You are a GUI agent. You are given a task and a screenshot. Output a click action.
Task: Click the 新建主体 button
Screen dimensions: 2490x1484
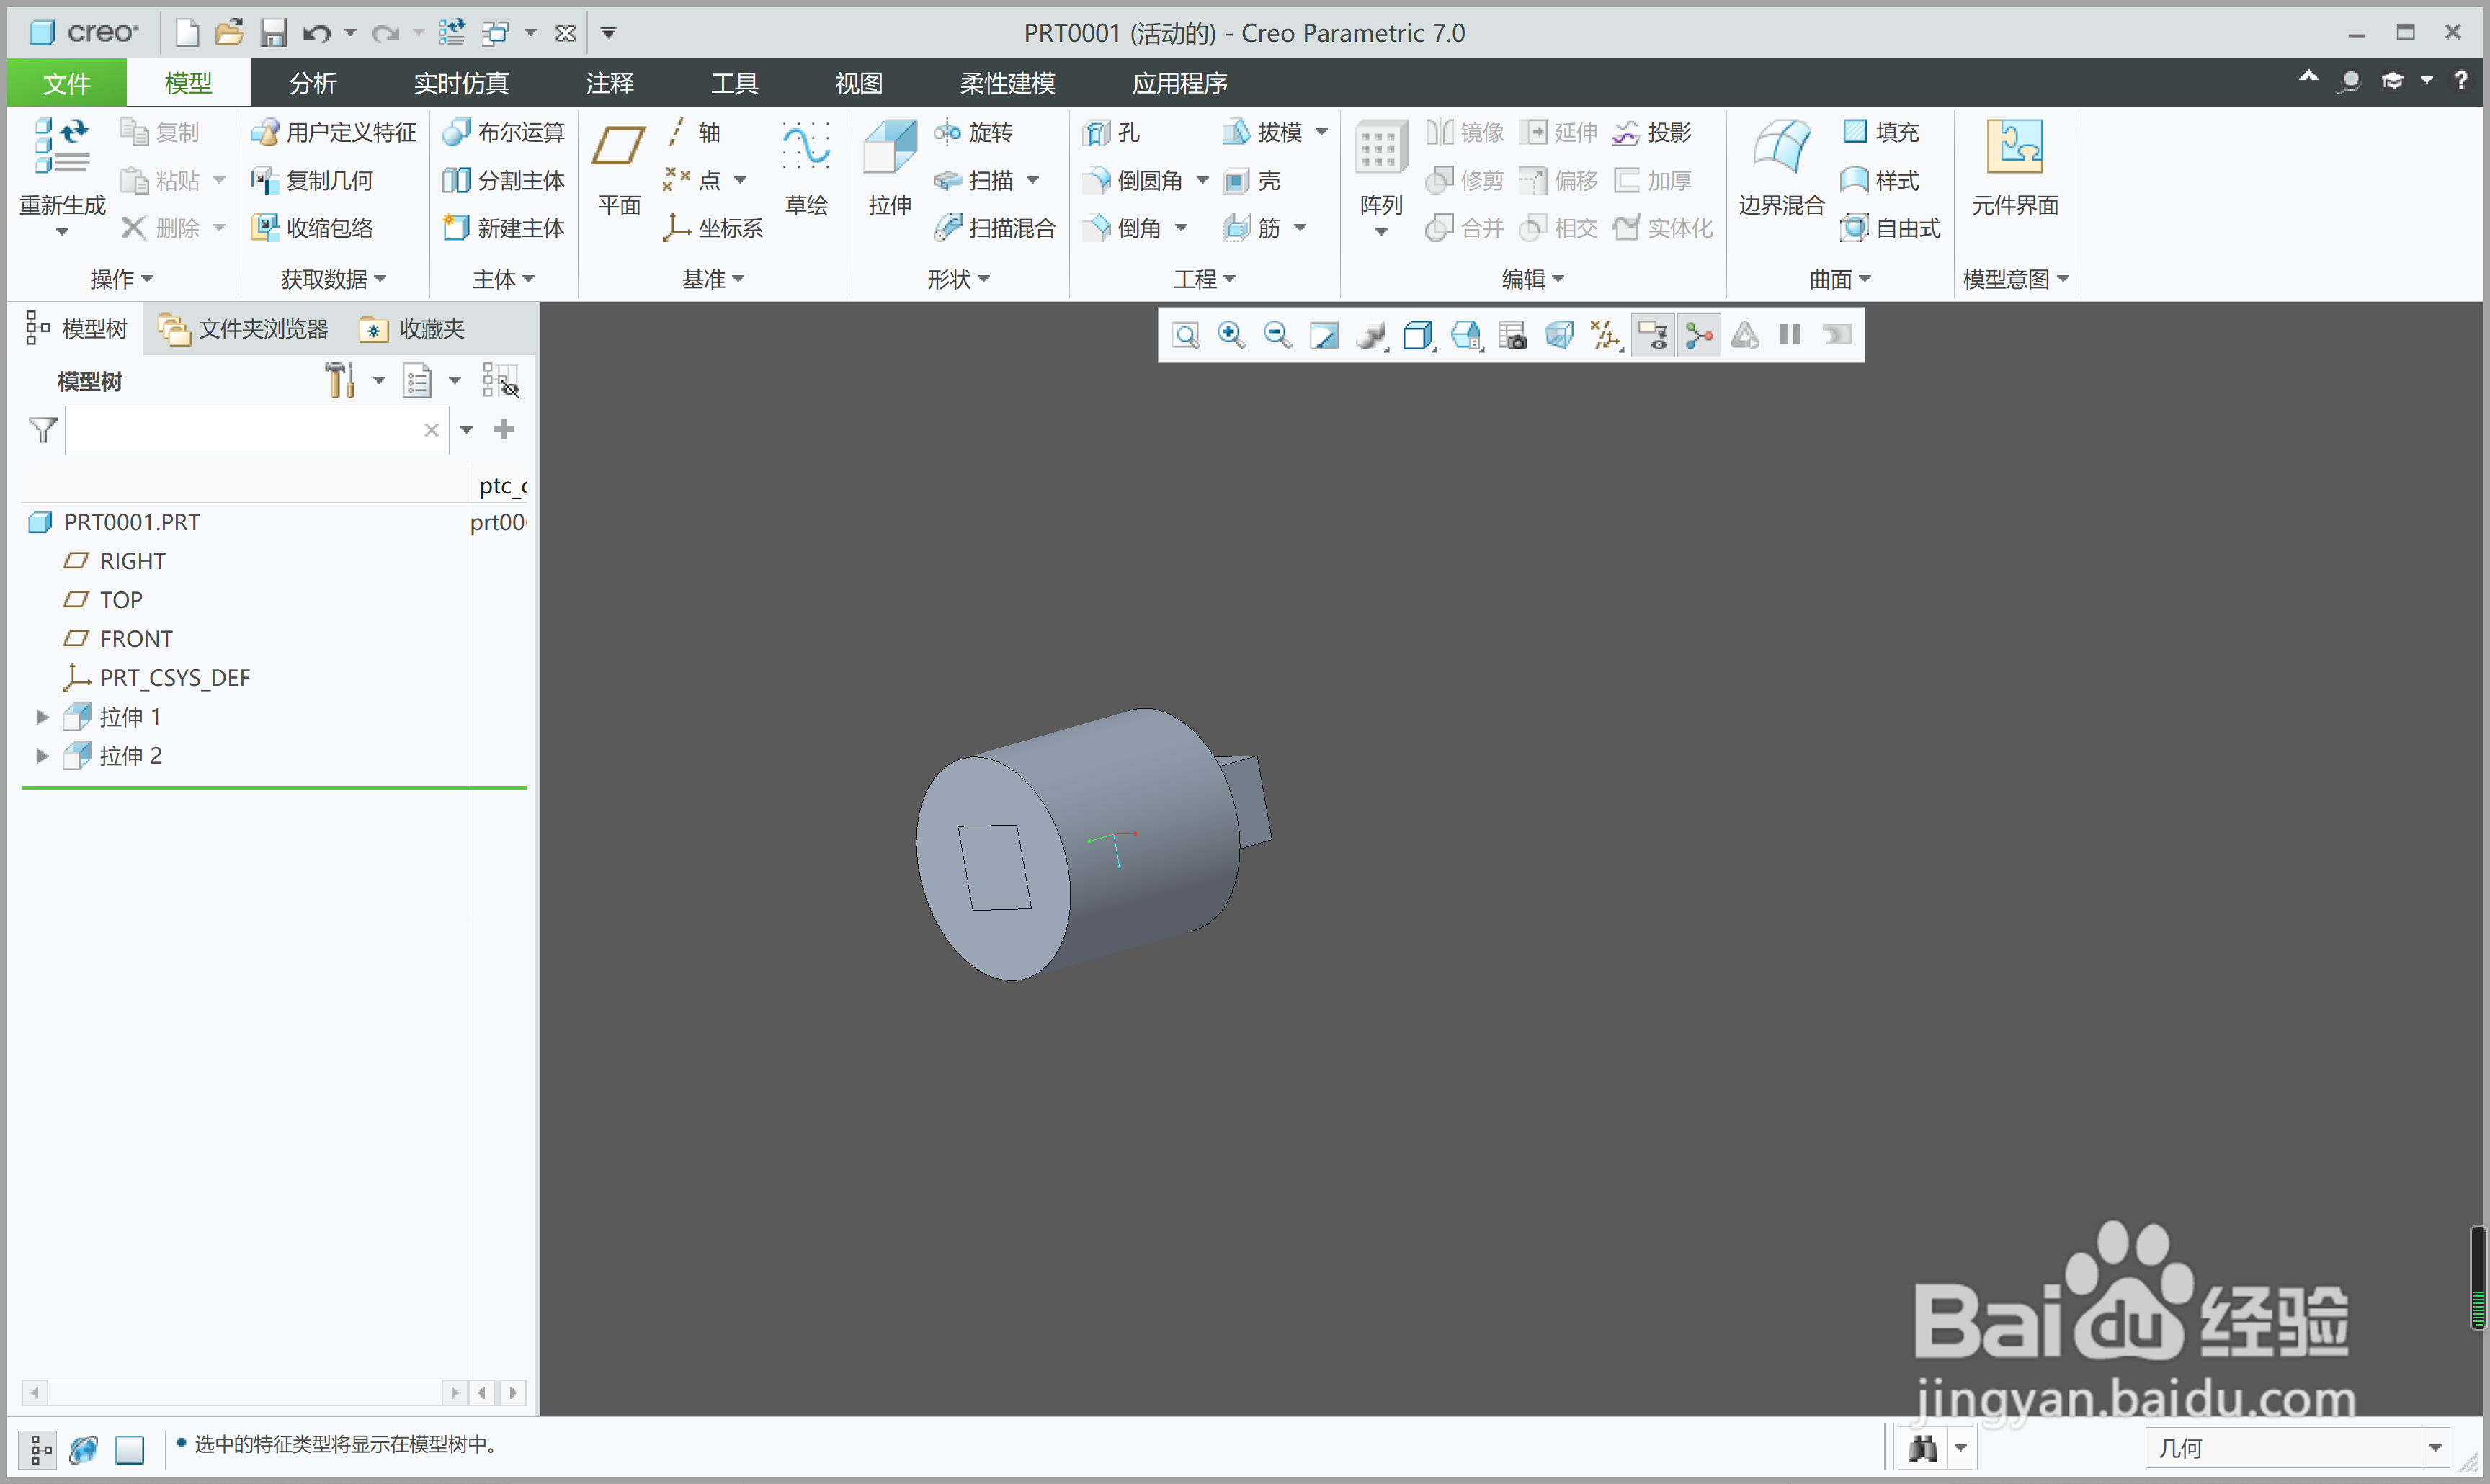504,228
